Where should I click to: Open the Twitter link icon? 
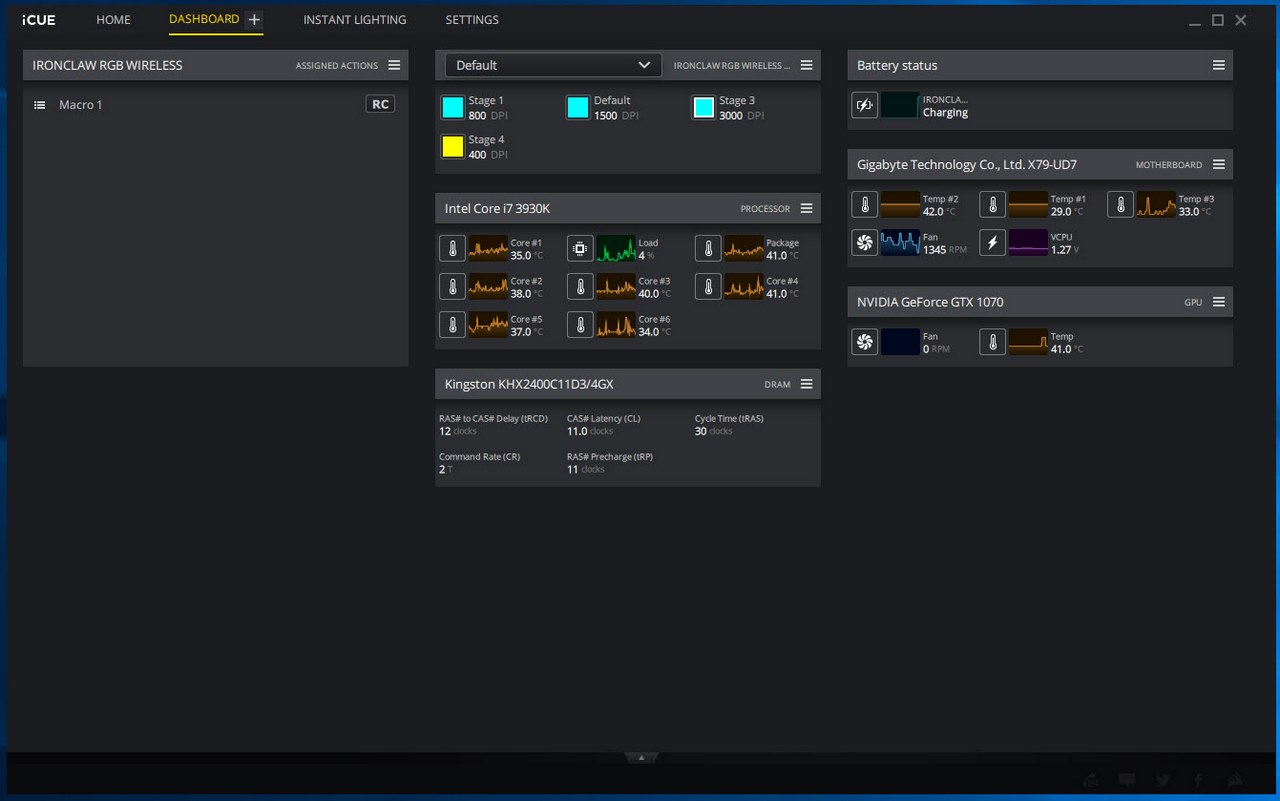[1163, 780]
